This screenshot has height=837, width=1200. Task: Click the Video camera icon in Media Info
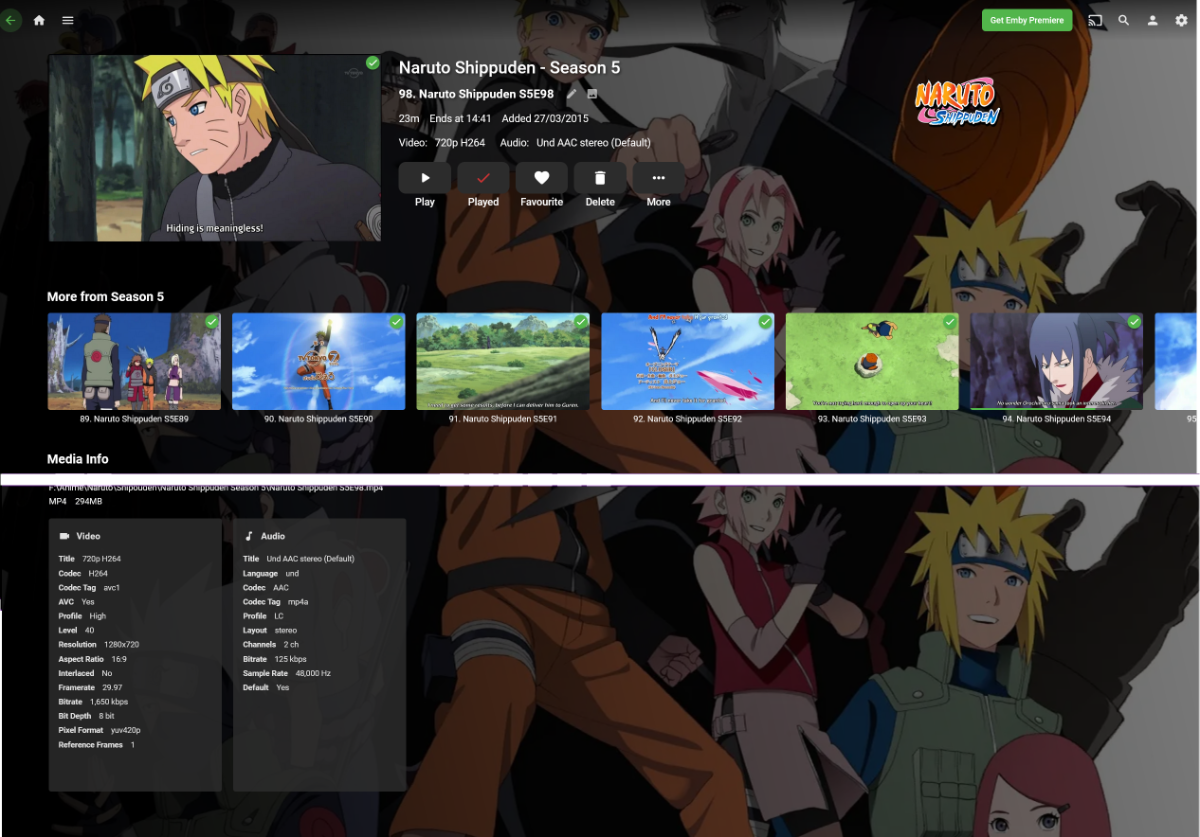click(x=65, y=537)
